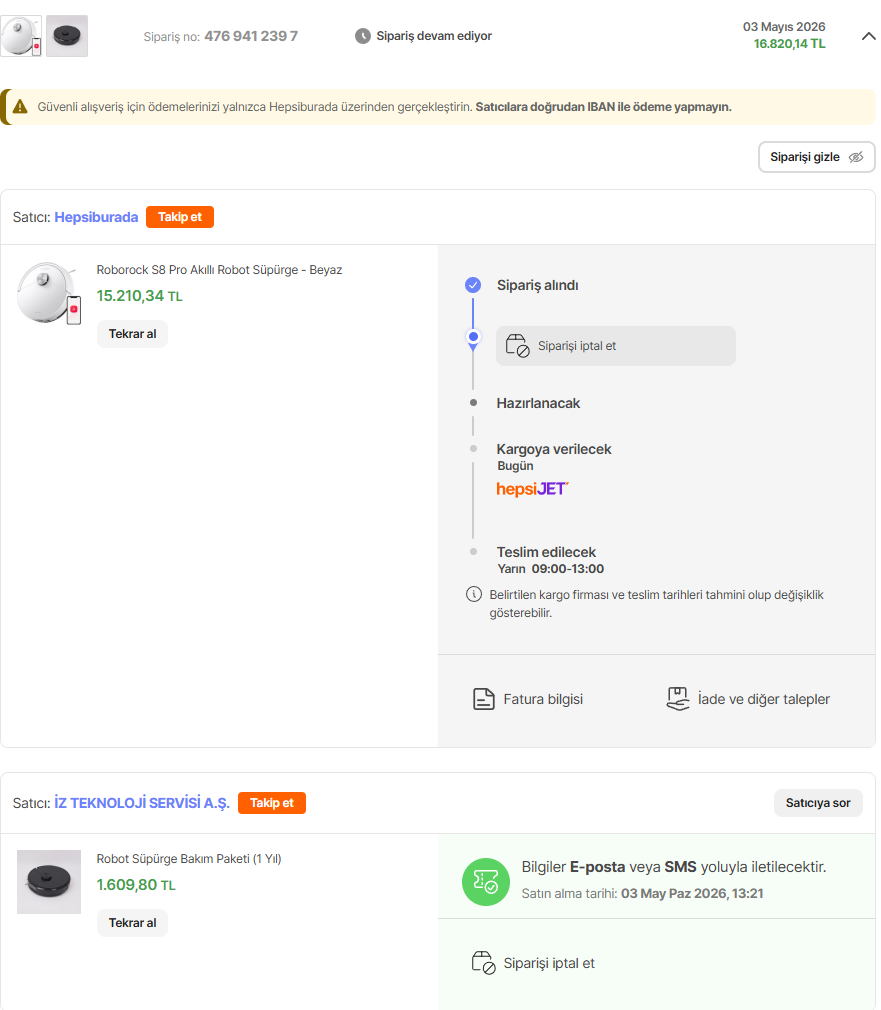Cancel the Bakım Paketi order icon
Viewport: 881px width, 1010px height.
pyautogui.click(x=484, y=963)
